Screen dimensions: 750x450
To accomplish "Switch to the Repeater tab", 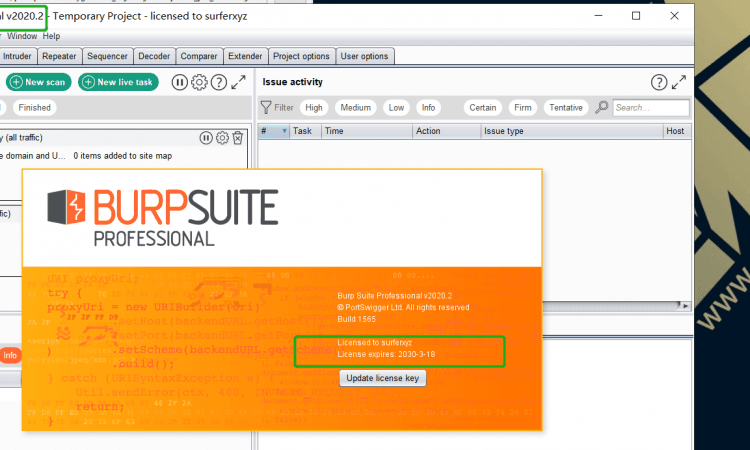I will coord(59,56).
